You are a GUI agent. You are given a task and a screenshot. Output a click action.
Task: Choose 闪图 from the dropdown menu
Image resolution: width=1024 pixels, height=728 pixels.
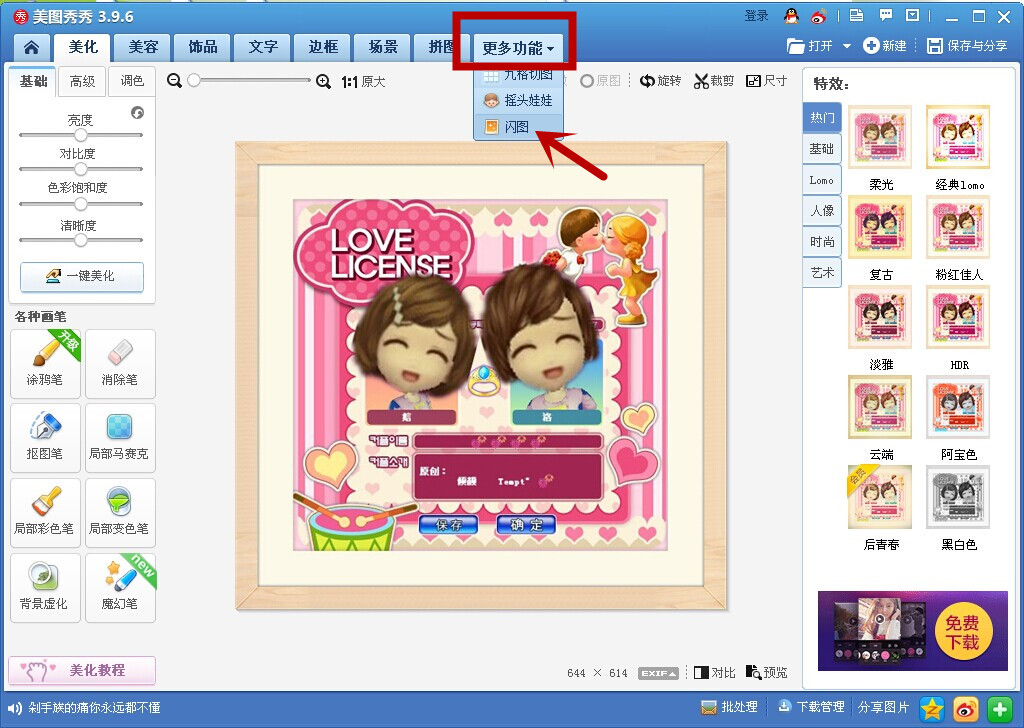point(519,127)
